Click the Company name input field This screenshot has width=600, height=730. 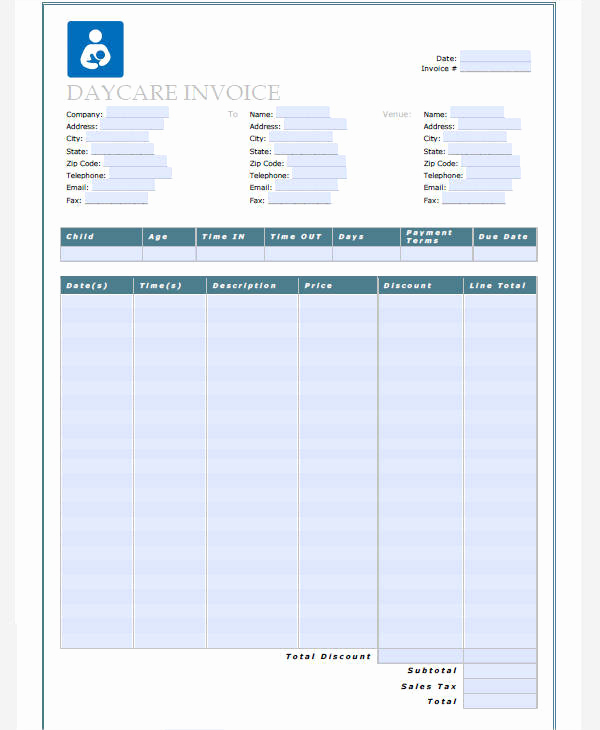[137, 112]
